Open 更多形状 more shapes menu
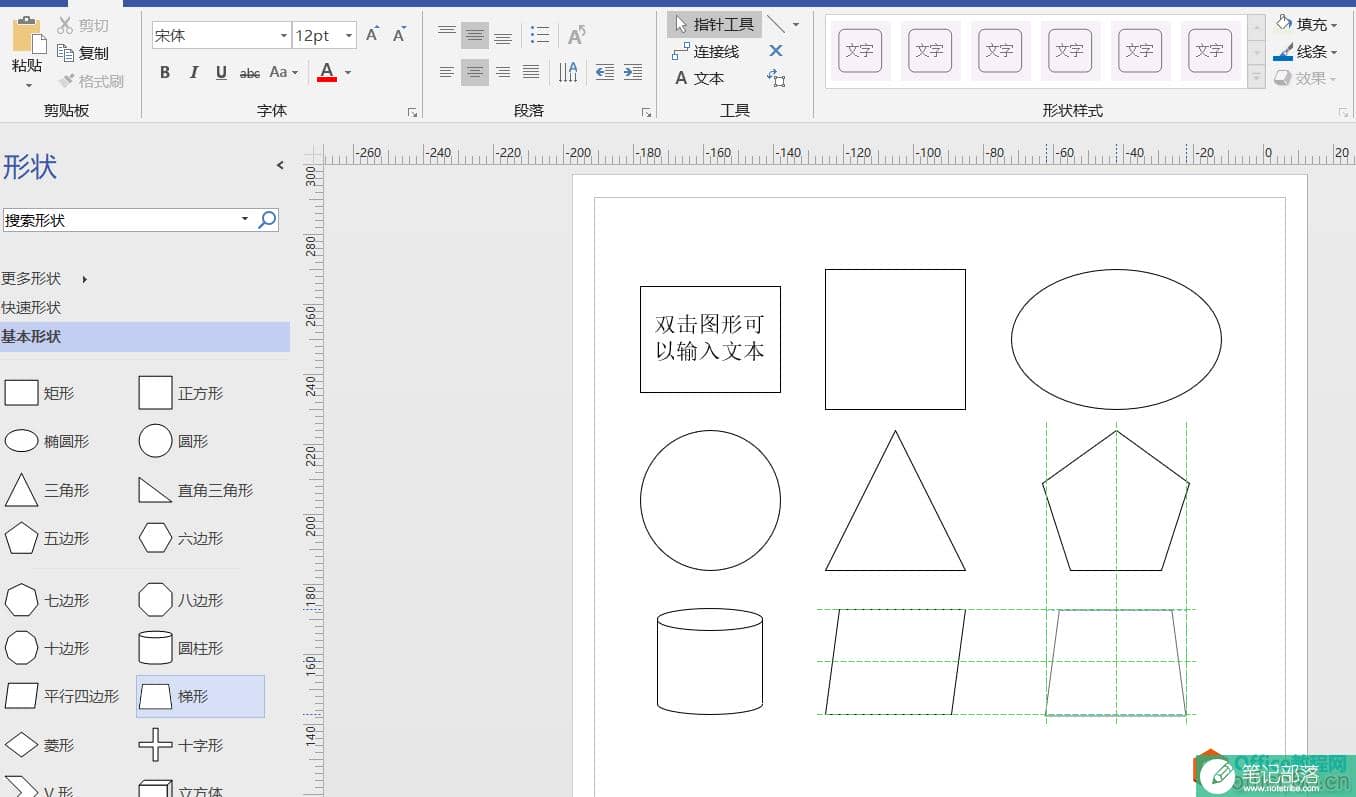 click(x=45, y=279)
